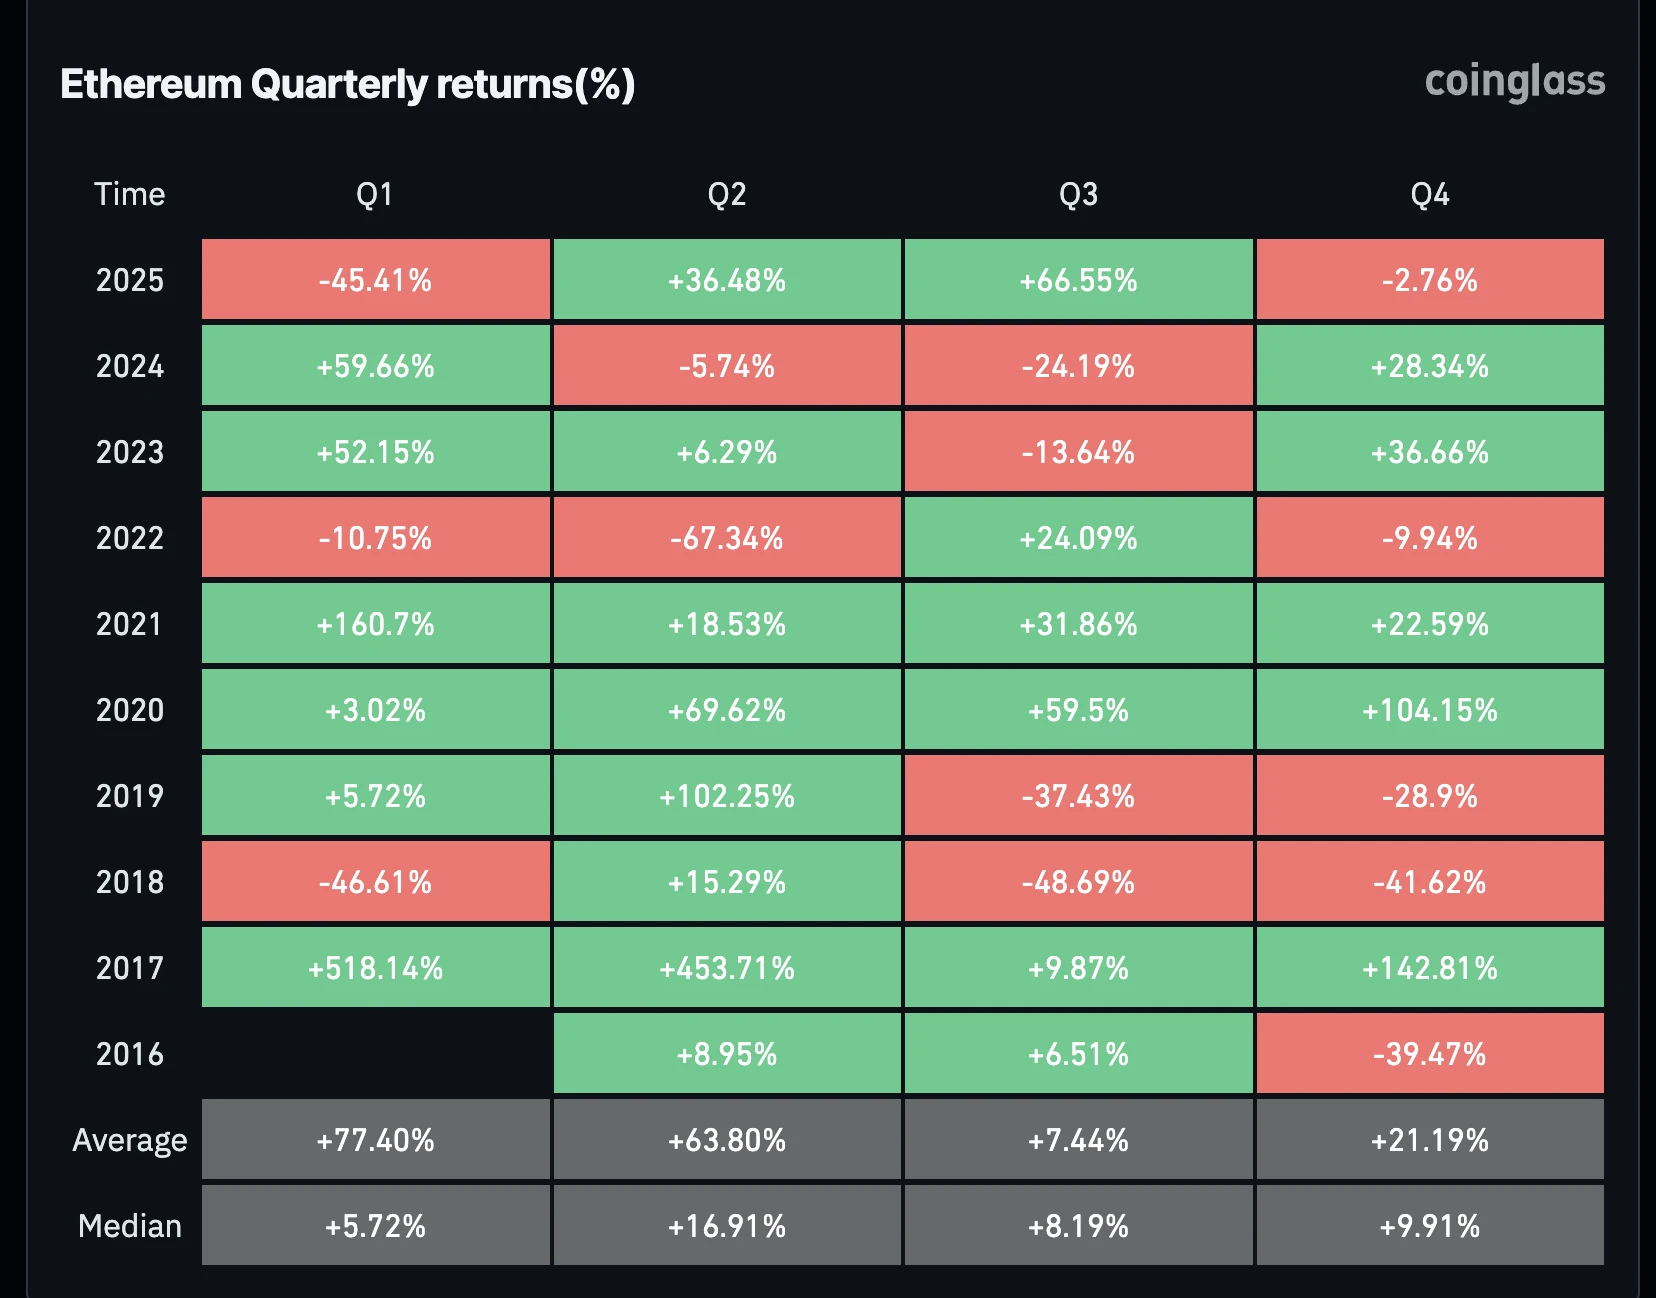Select the 2025 Q1 cell showing -45.41%
The width and height of the screenshot is (1656, 1298).
point(376,280)
